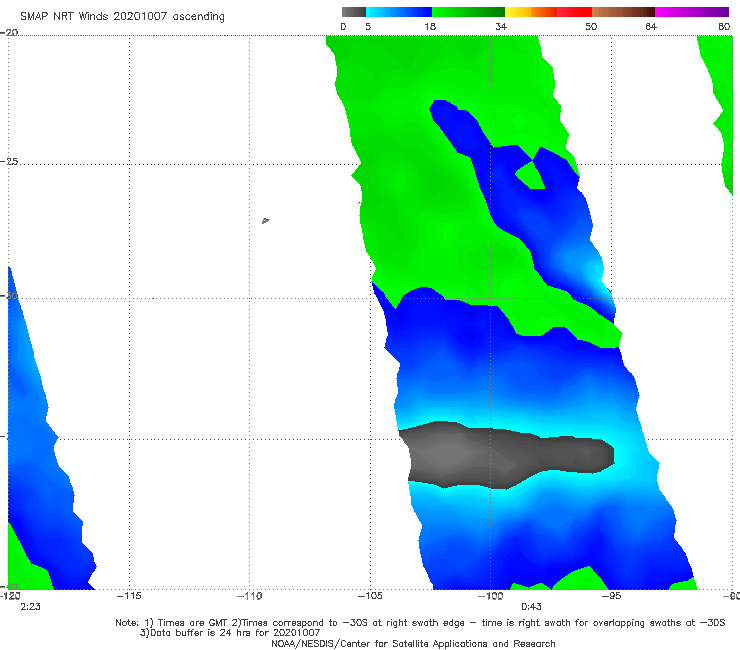Click the '-25' latitude axis label
This screenshot has width=740, height=650.
tap(9, 161)
